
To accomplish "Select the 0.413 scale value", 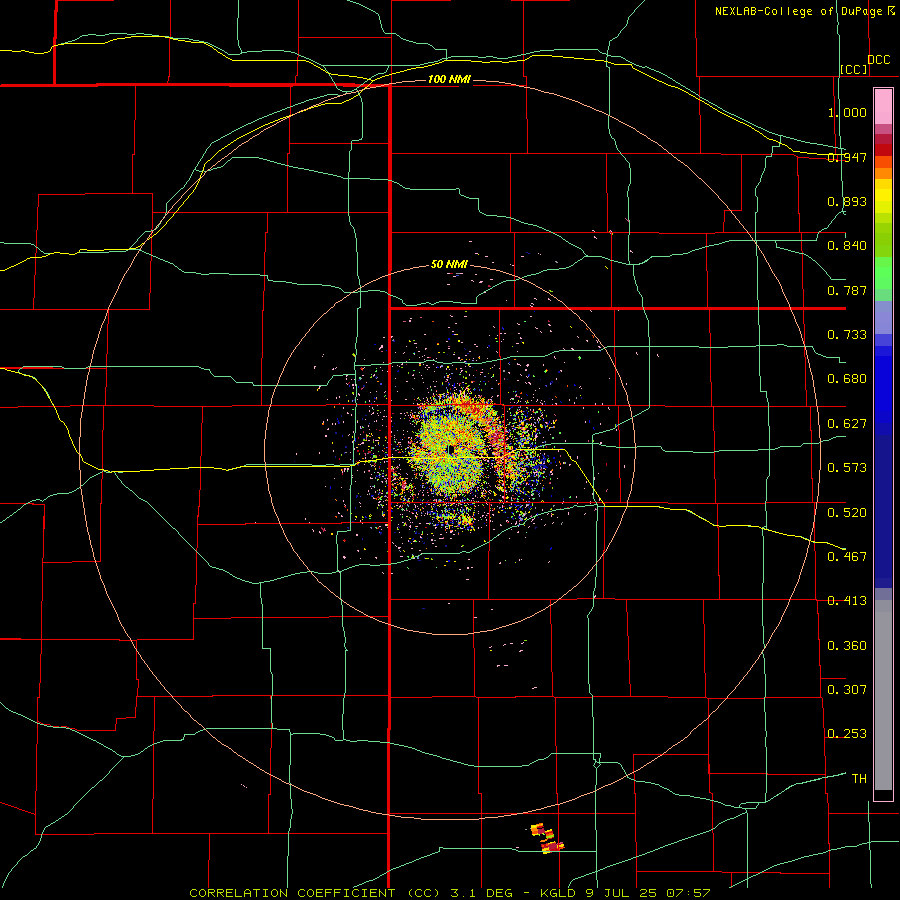I will coord(847,601).
